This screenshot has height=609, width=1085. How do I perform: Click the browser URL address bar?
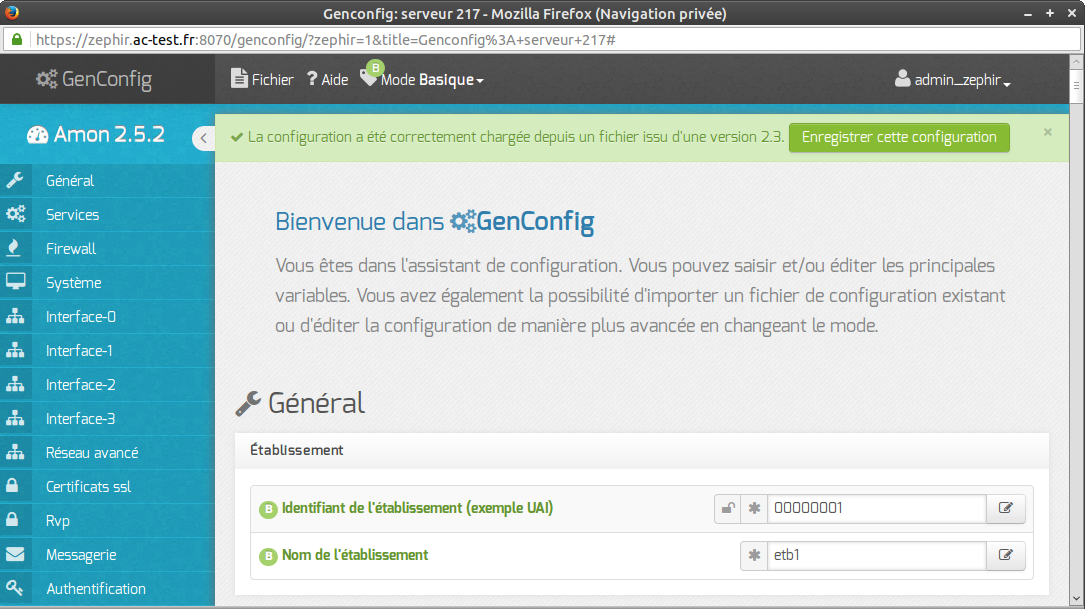pyautogui.click(x=542, y=39)
